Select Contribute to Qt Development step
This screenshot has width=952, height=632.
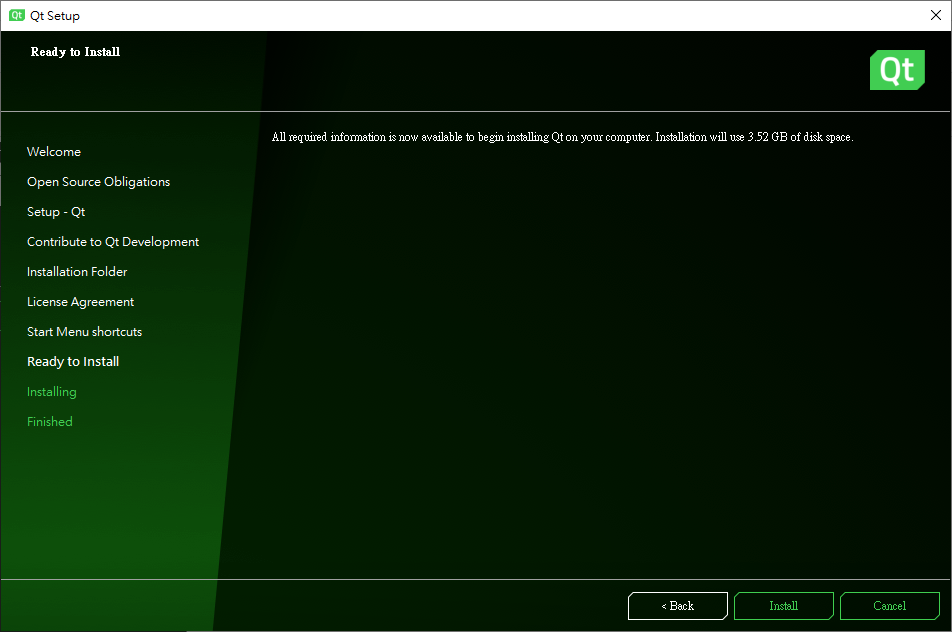click(113, 242)
